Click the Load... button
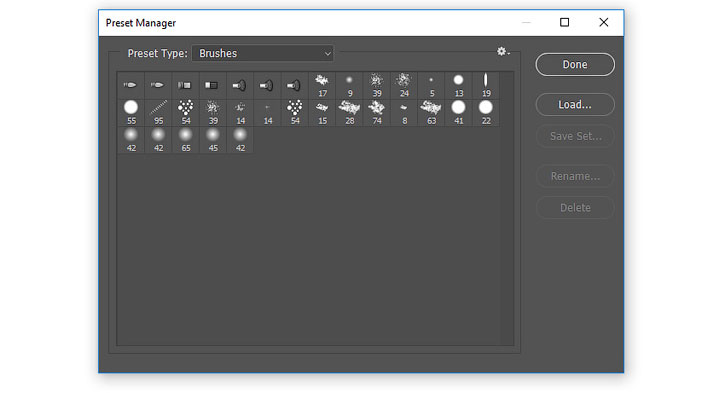The image size is (725, 393). [575, 104]
